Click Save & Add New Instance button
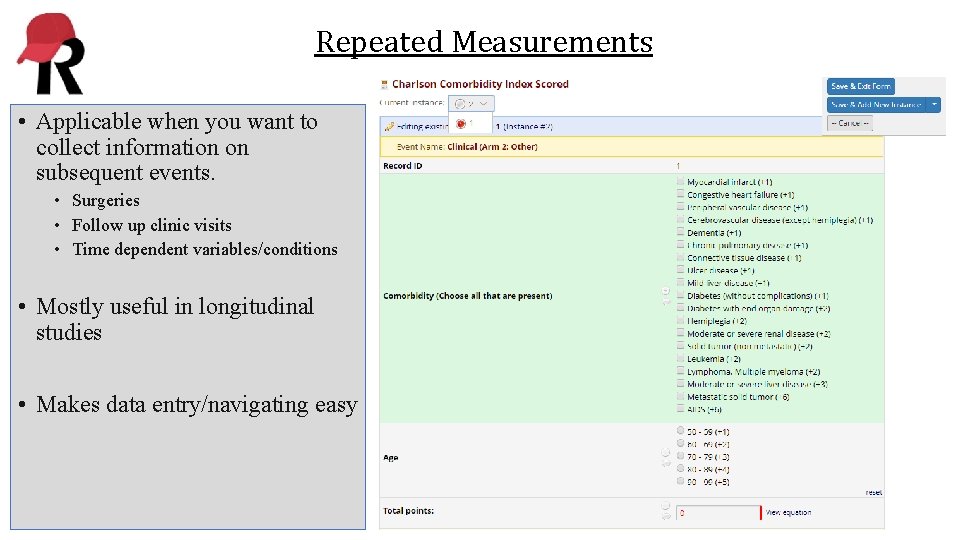Image resolution: width=960 pixels, height=540 pixels. [x=877, y=105]
